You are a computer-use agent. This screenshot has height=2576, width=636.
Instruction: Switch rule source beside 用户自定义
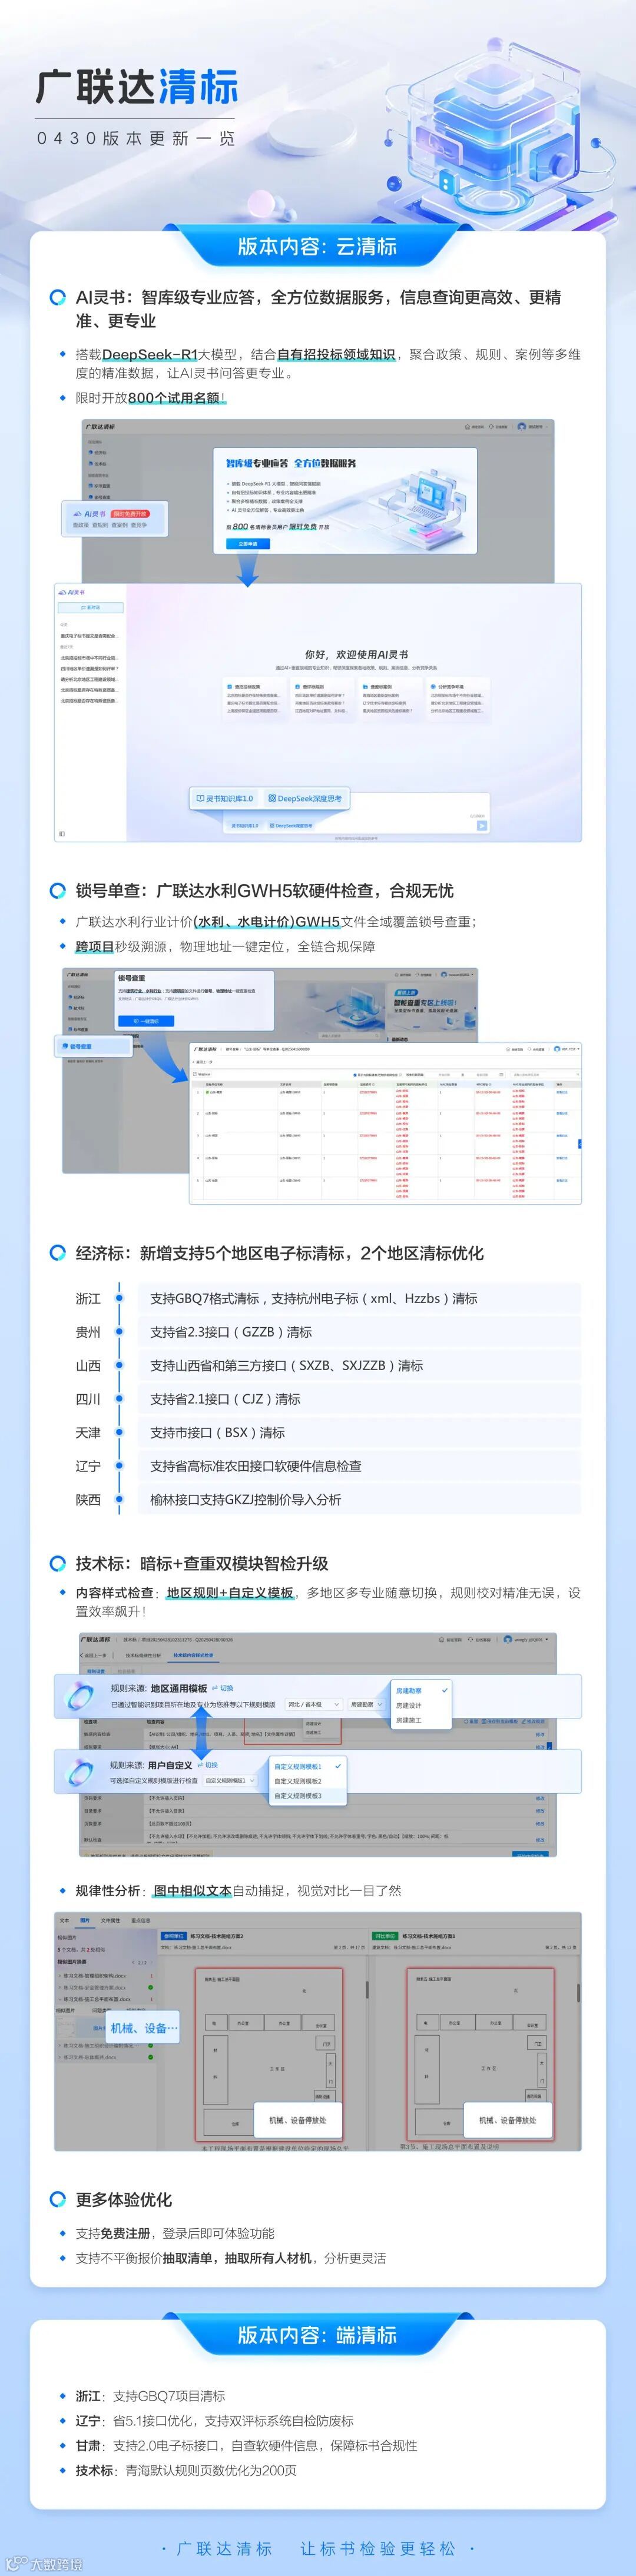pos(208,1765)
